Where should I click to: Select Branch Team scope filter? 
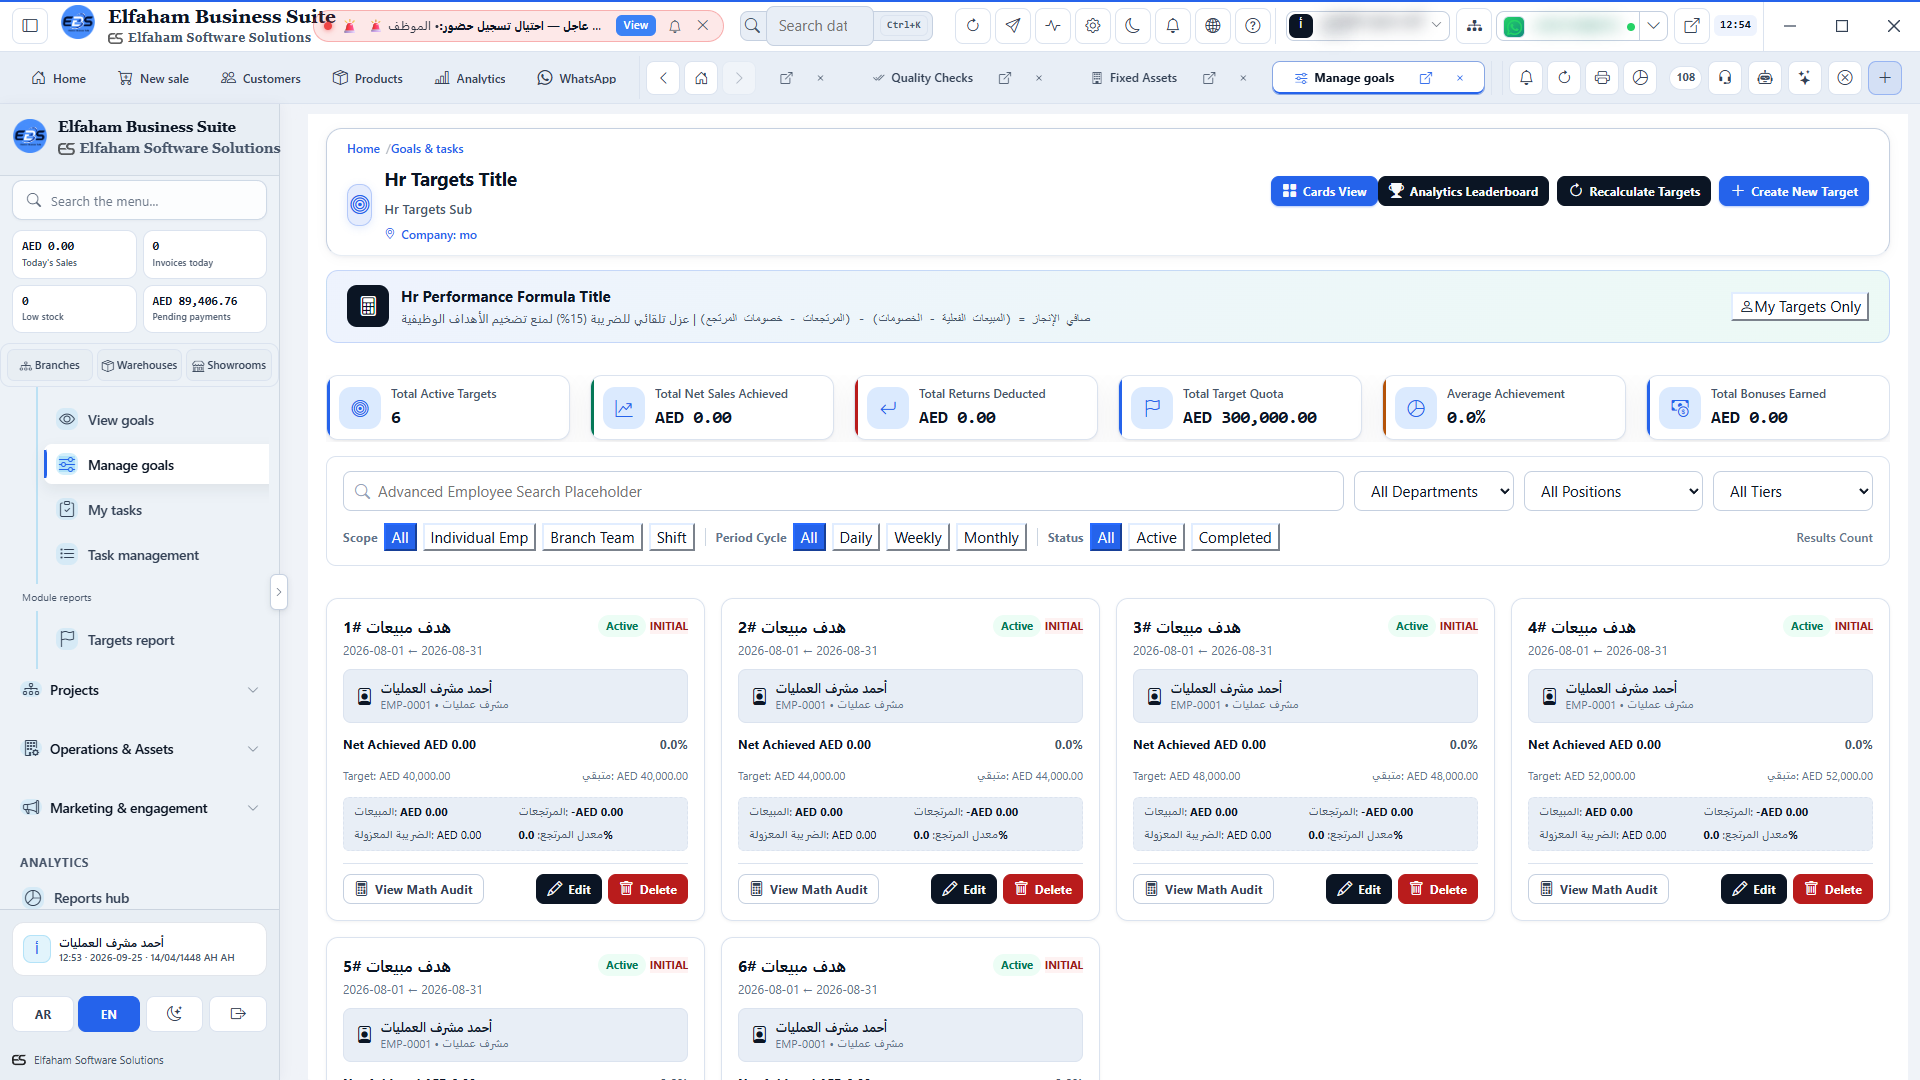coord(592,538)
